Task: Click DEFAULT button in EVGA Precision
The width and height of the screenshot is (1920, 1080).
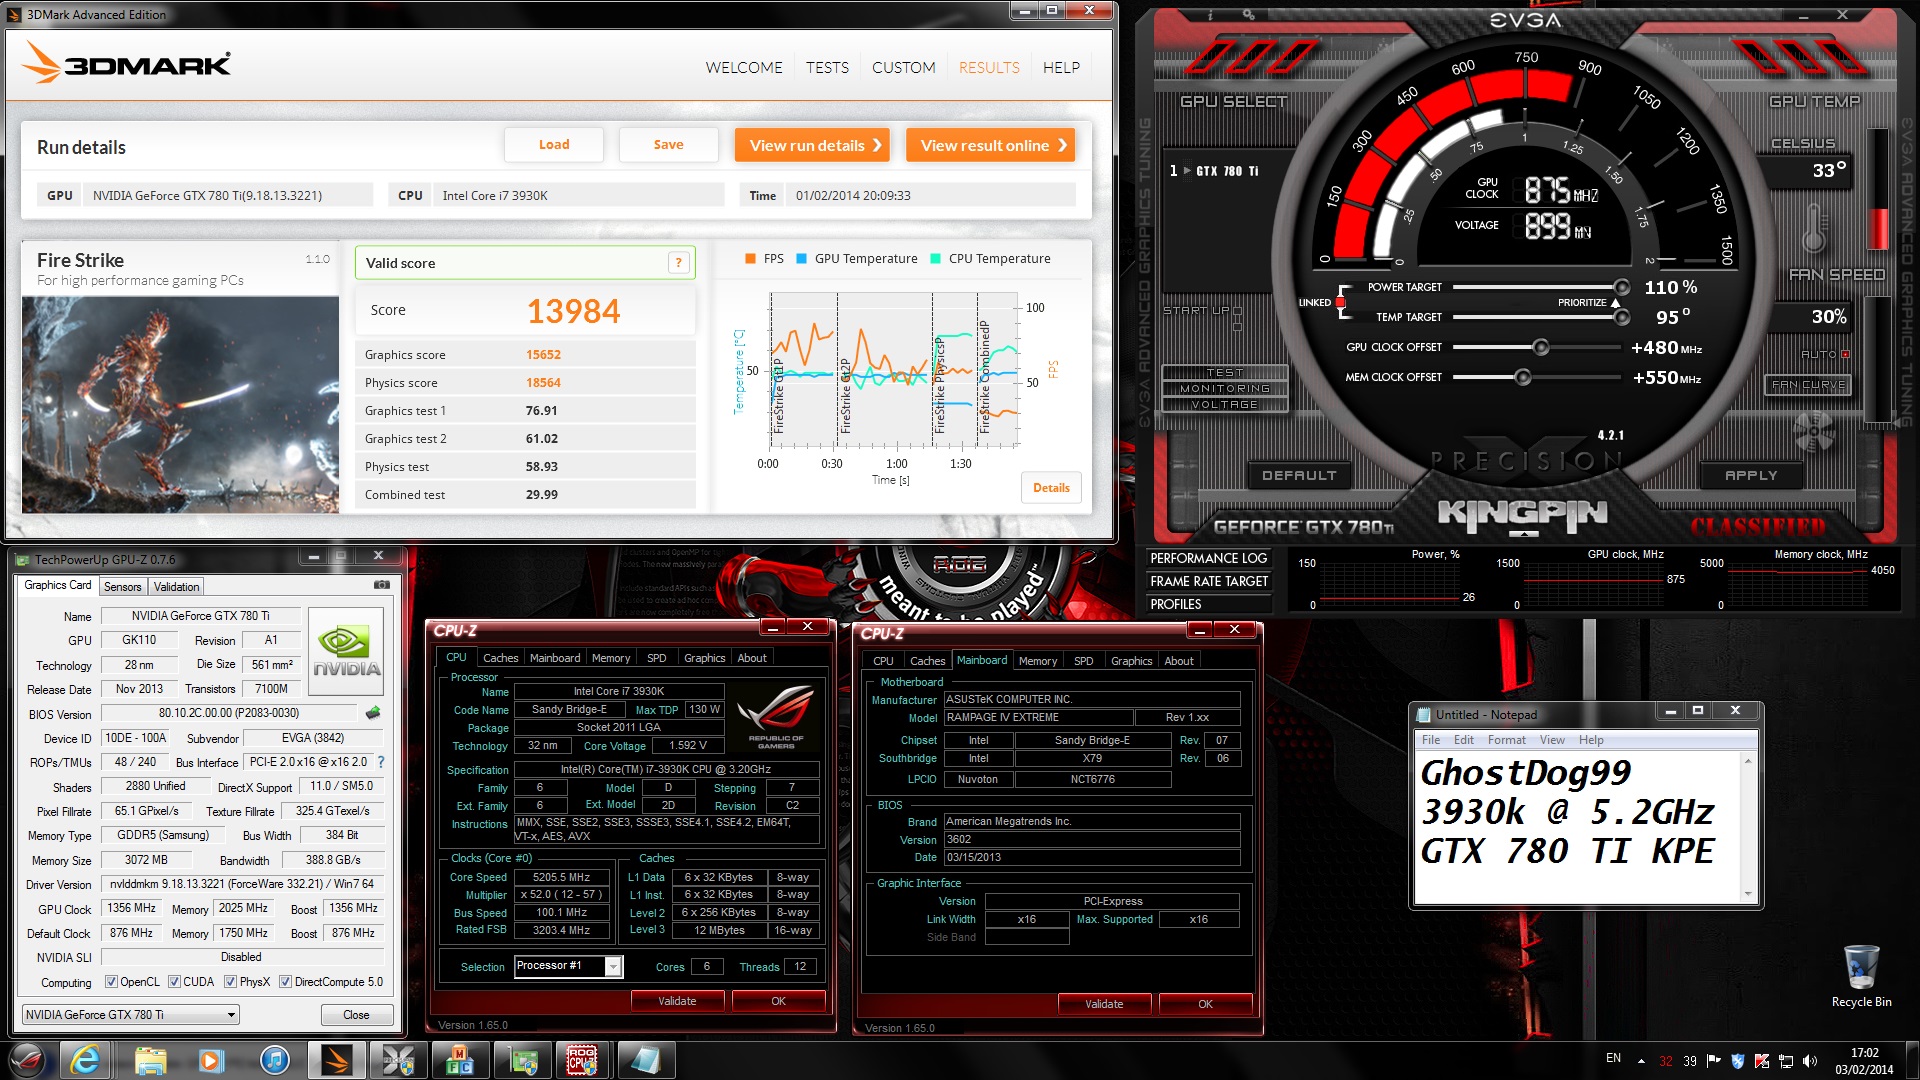Action: coord(1299,476)
